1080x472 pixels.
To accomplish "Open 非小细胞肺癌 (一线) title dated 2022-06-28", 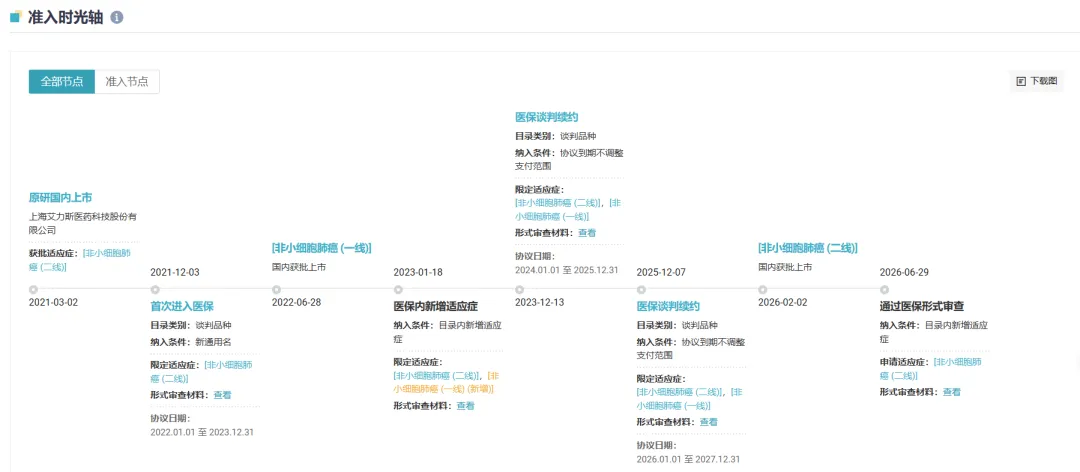I will tap(322, 248).
